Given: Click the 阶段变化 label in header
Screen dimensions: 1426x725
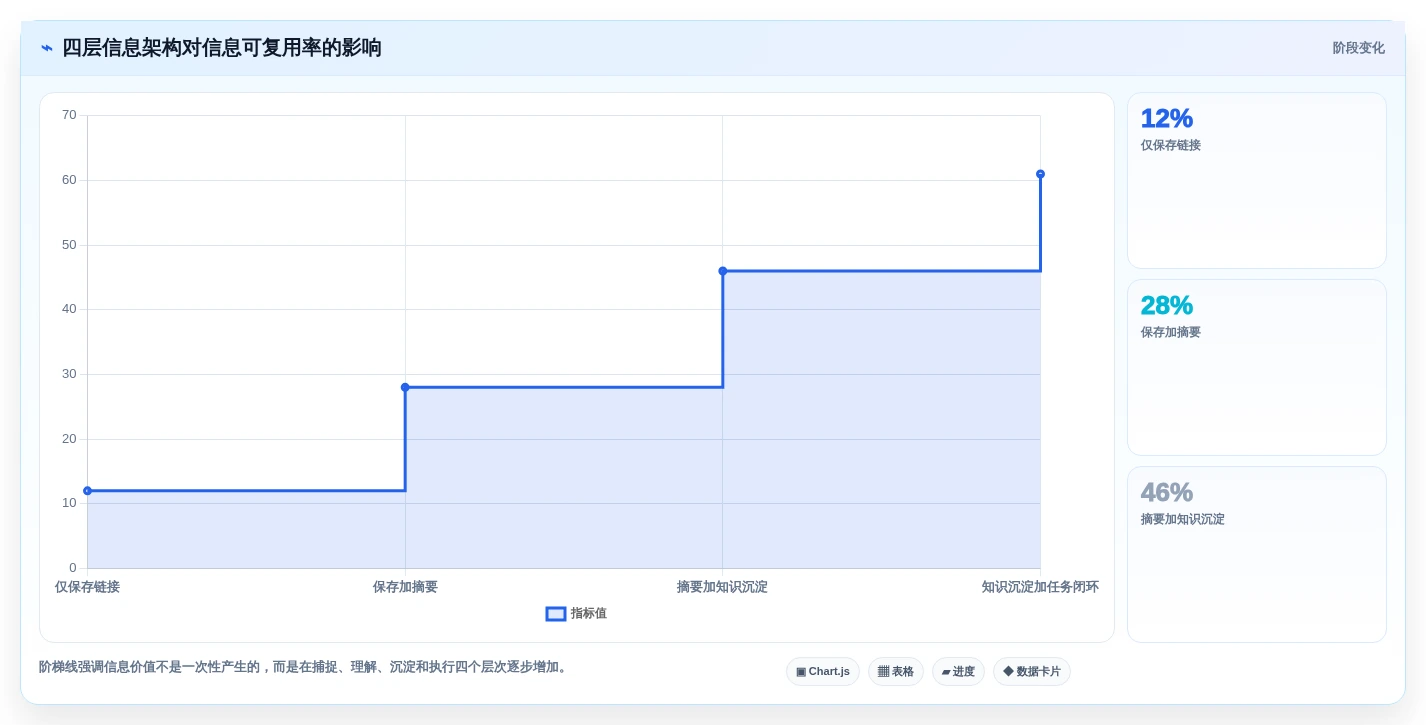Looking at the screenshot, I should tap(1358, 48).
